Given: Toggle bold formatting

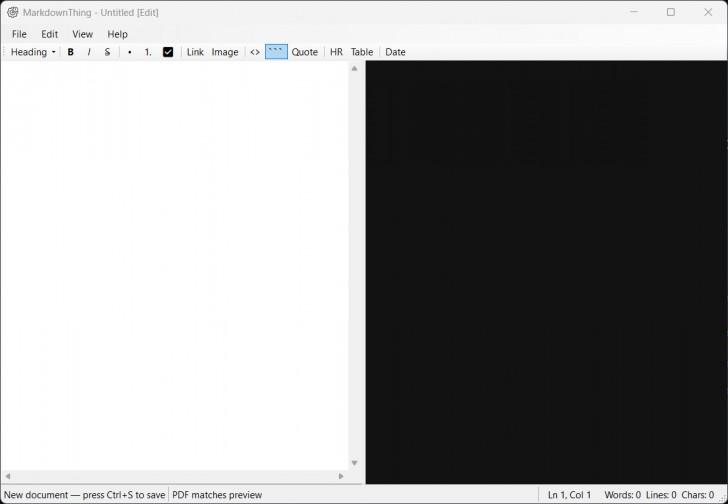Looking at the screenshot, I should (x=71, y=52).
